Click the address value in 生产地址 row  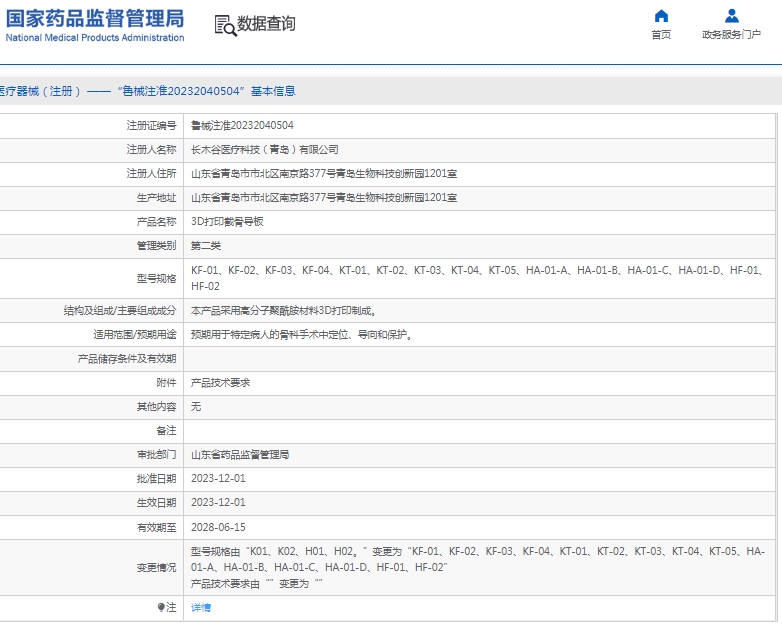(324, 198)
